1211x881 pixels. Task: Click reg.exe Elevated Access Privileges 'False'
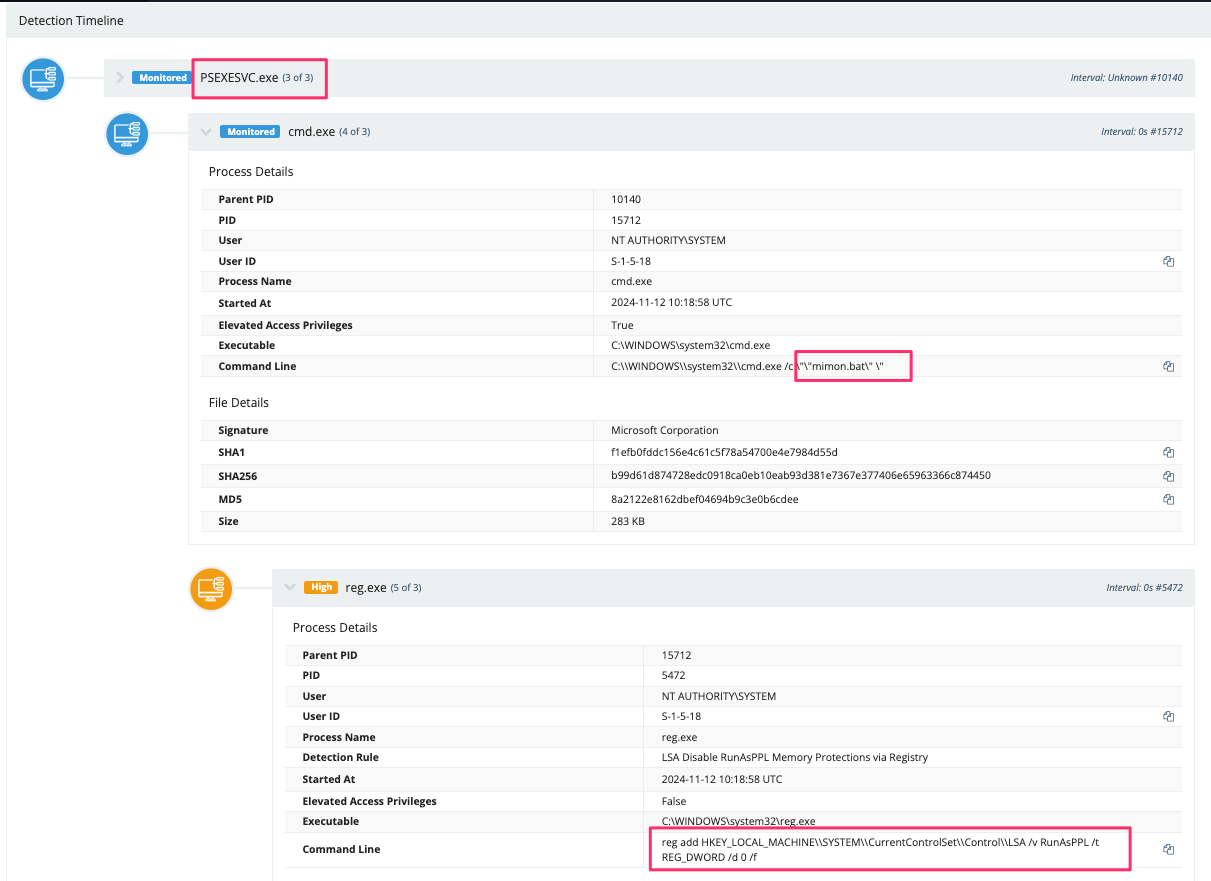coord(674,801)
